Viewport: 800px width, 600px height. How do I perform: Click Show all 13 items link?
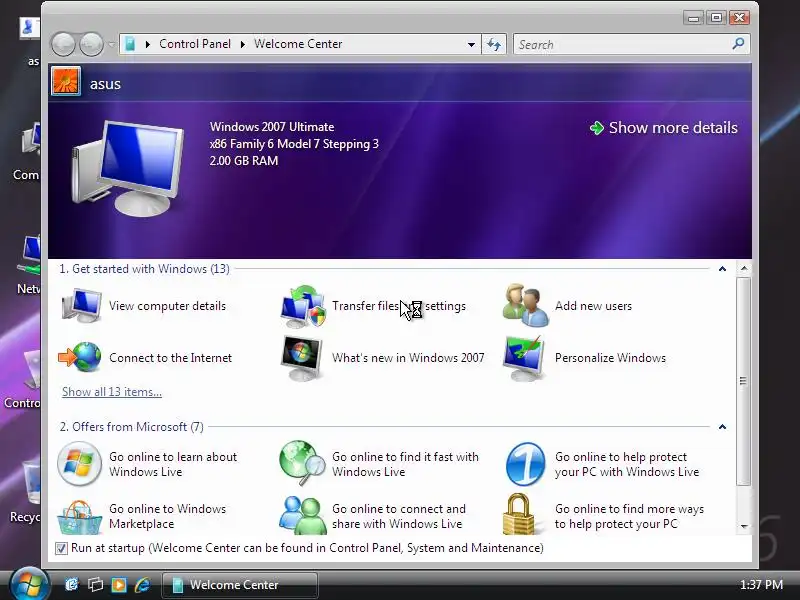[112, 392]
